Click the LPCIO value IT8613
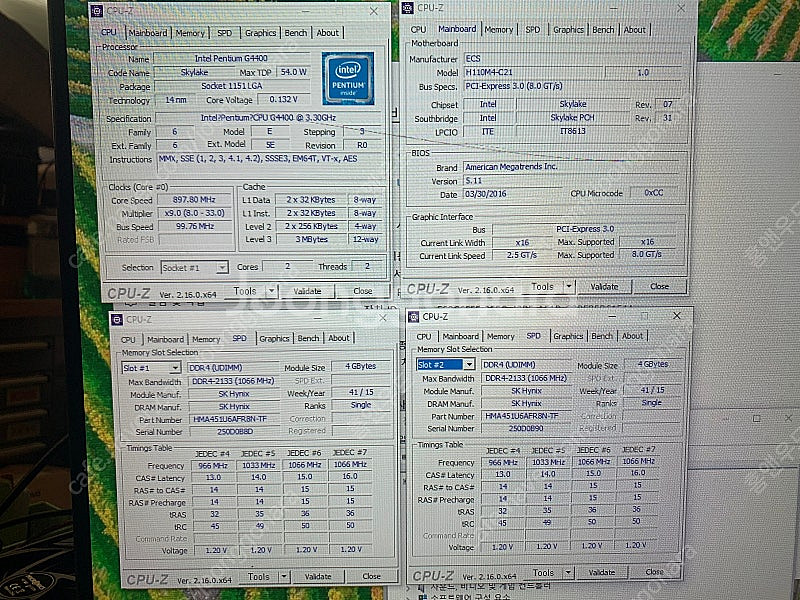Image resolution: width=800 pixels, height=600 pixels. 572,131
